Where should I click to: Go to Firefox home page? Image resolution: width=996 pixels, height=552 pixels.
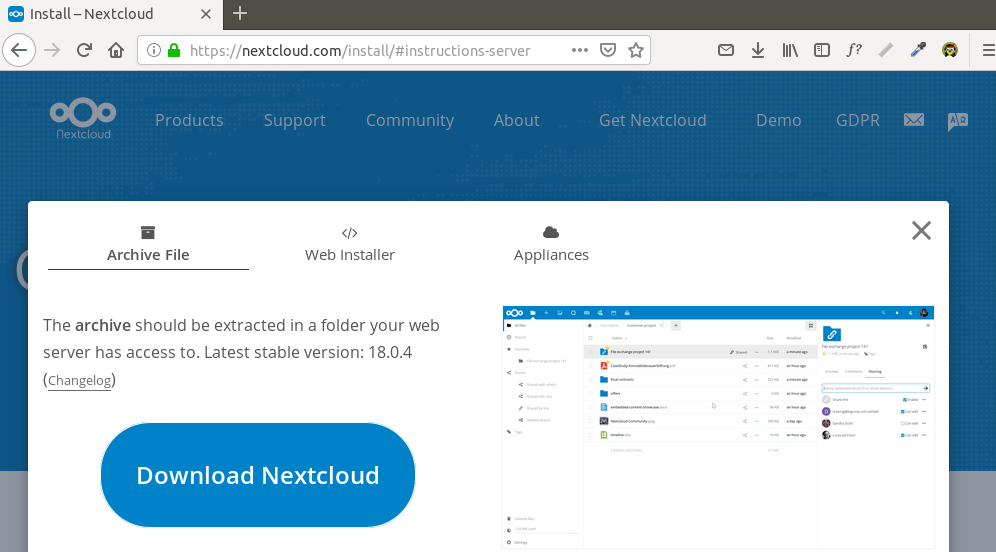116,50
